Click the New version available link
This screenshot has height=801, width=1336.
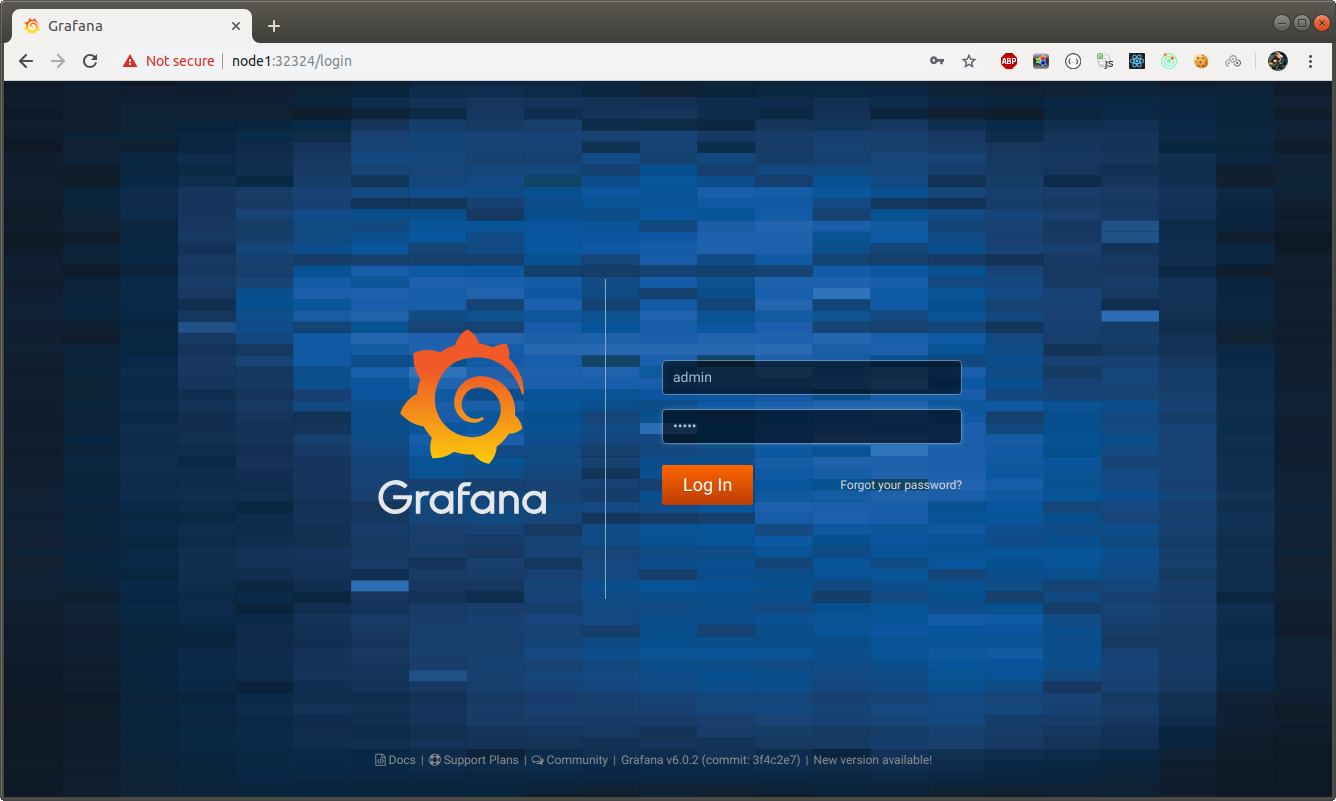[x=873, y=760]
